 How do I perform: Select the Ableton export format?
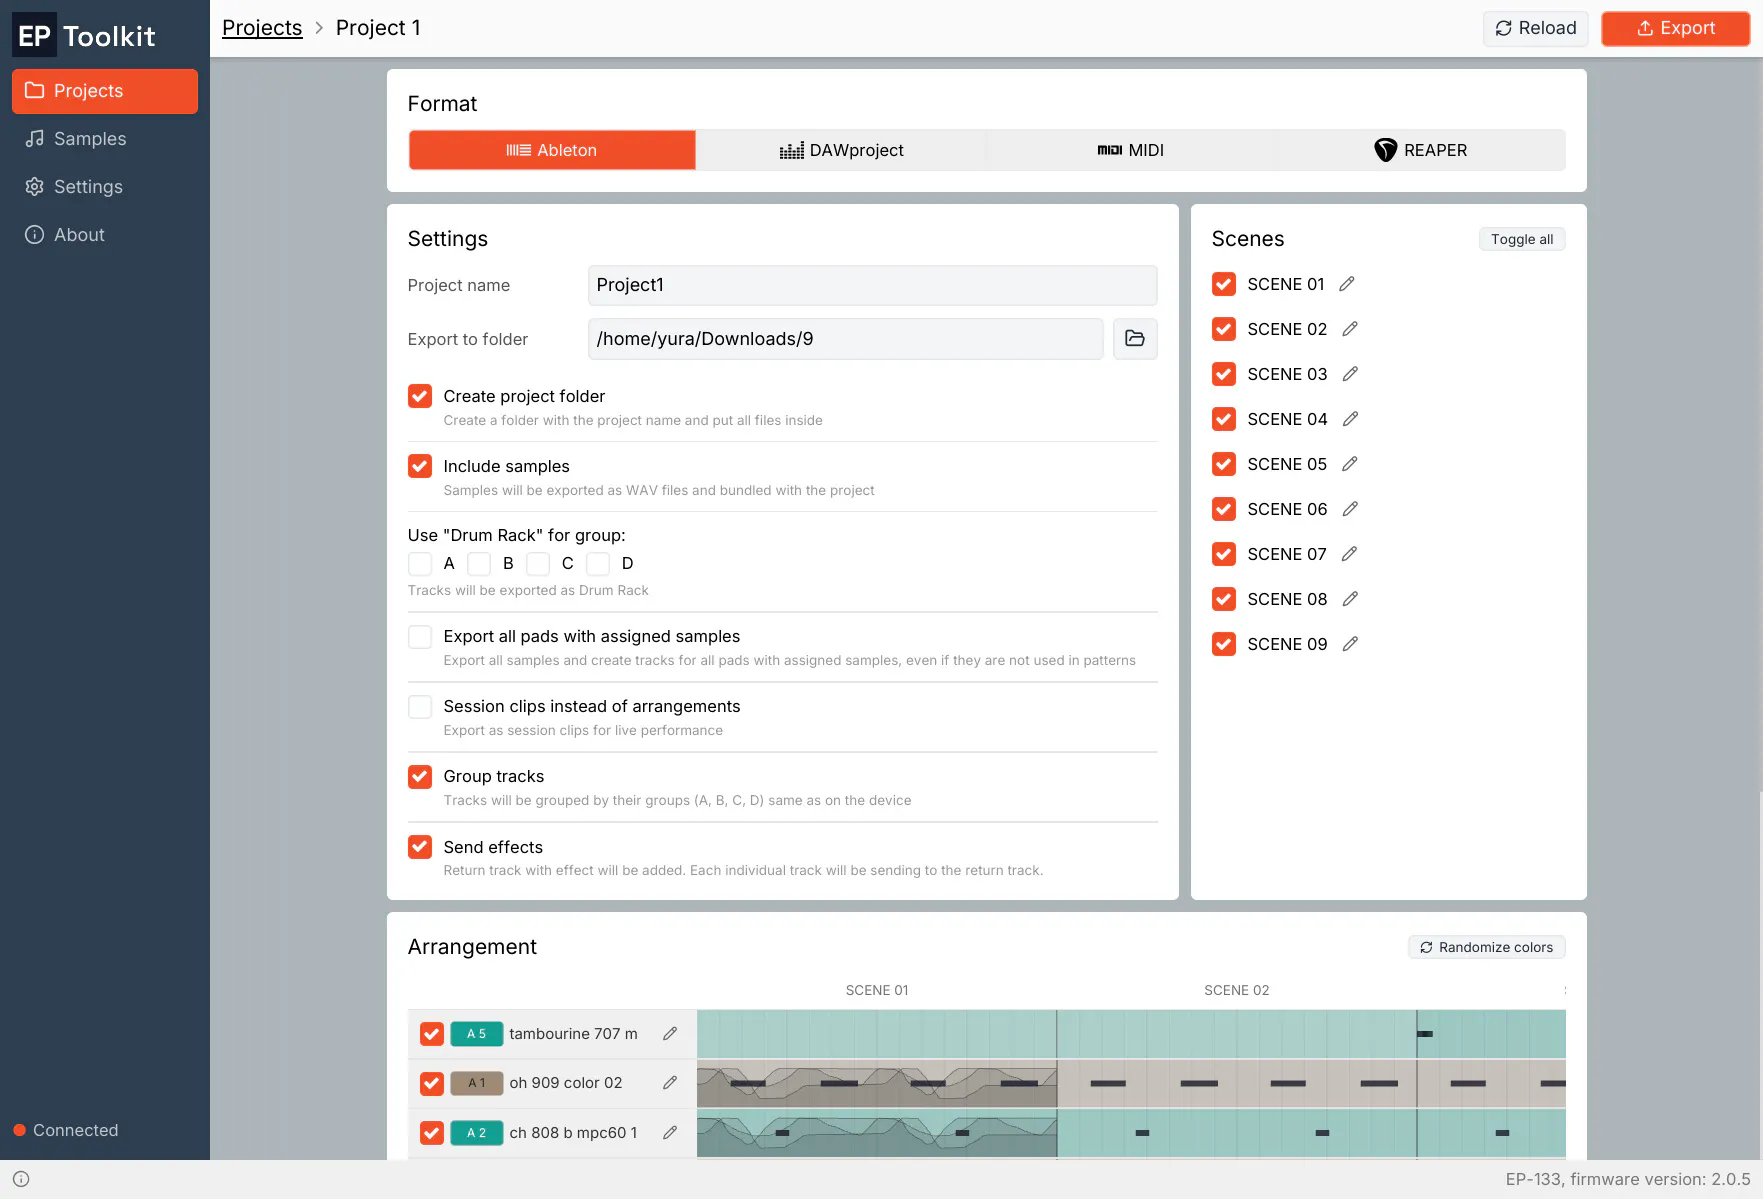552,150
